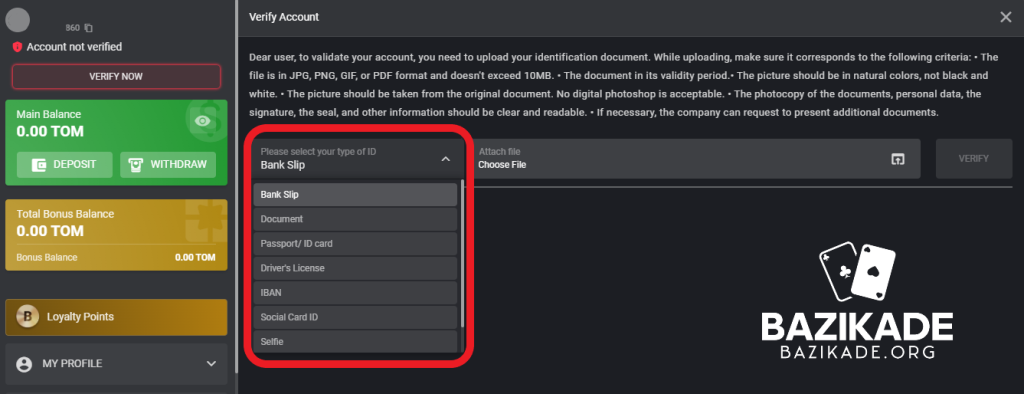Click the VERIFY NOW button
The width and height of the screenshot is (1024, 394).
coord(116,76)
